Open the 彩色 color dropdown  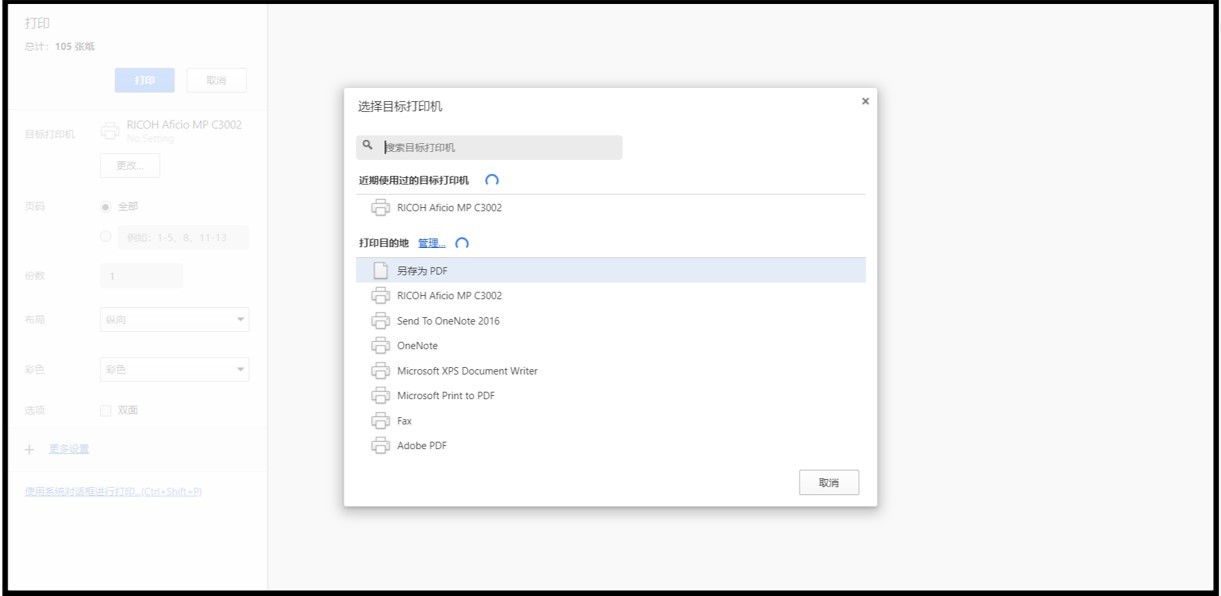[175, 370]
